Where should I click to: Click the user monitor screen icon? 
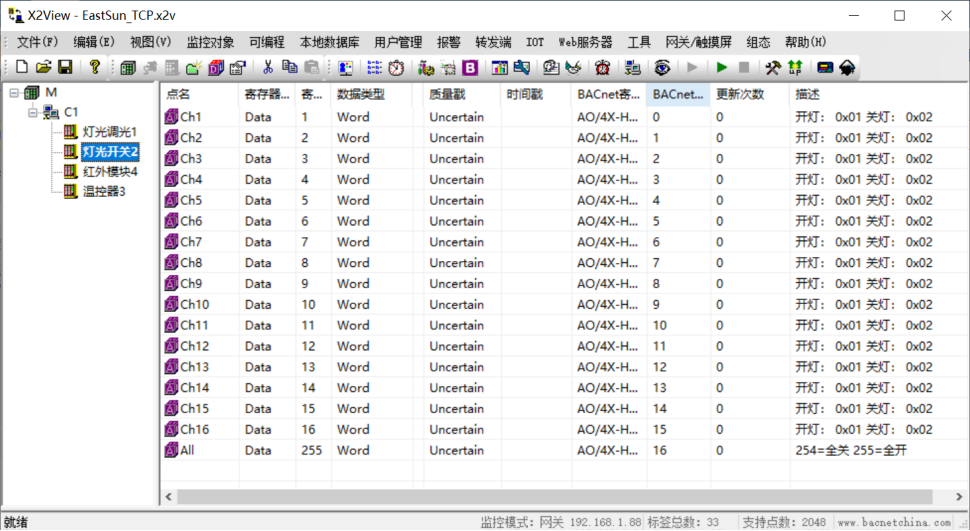click(346, 67)
